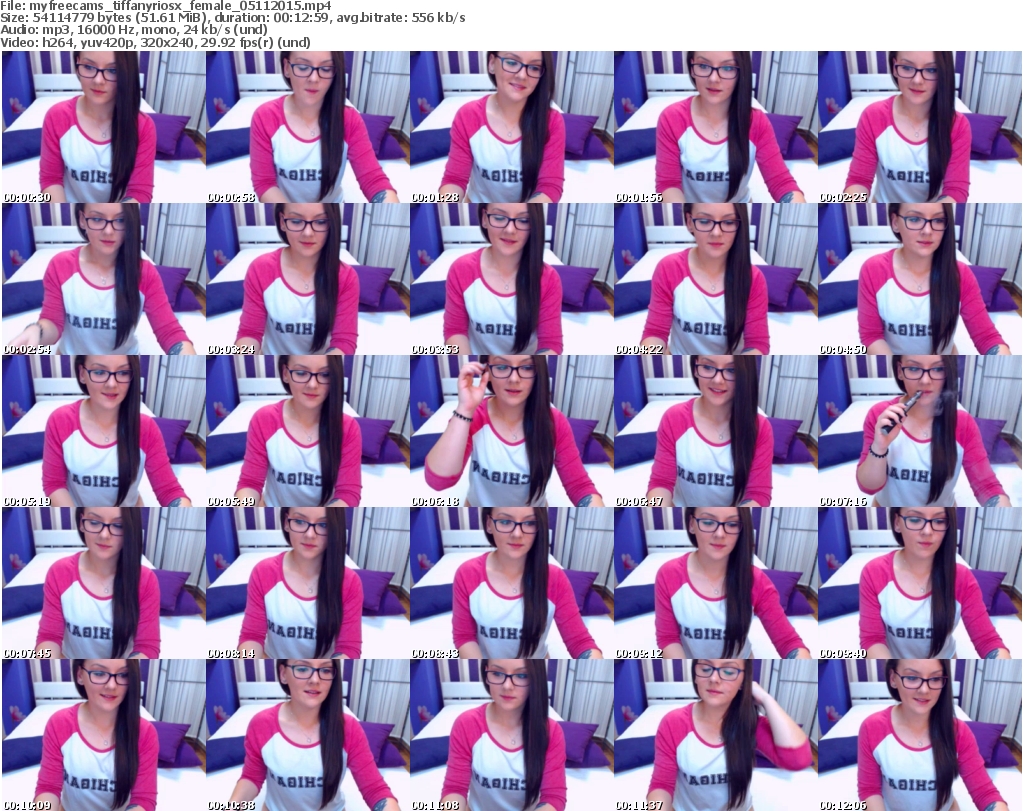Select the thumbnail frame at 00:06:18
This screenshot has height=811, width=1024.
click(x=511, y=431)
